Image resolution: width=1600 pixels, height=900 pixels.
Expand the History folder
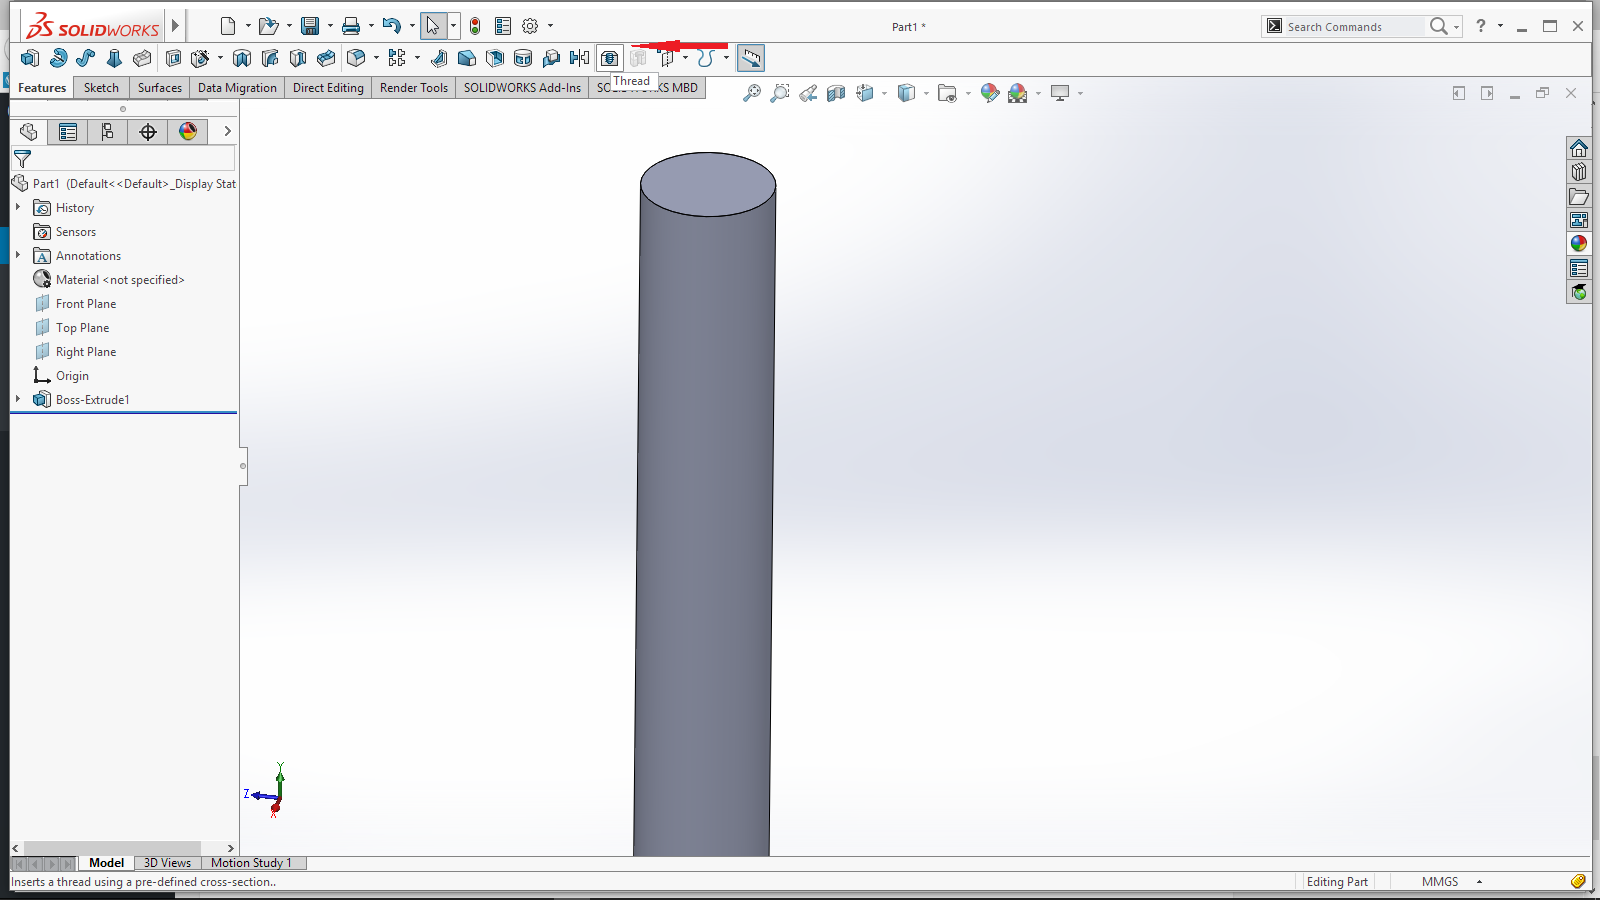click(x=18, y=207)
